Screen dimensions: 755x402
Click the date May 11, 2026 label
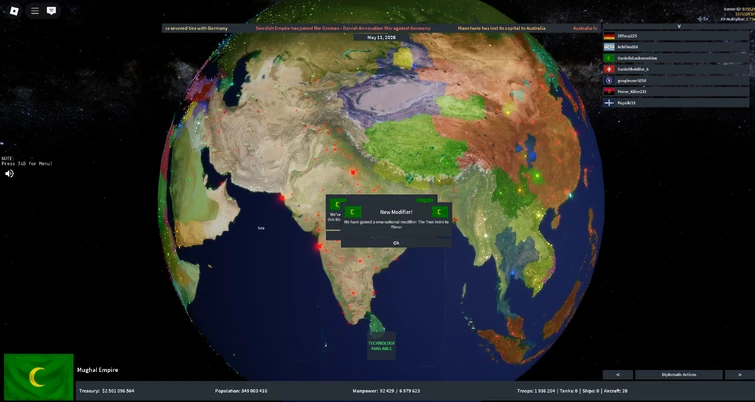[381, 37]
